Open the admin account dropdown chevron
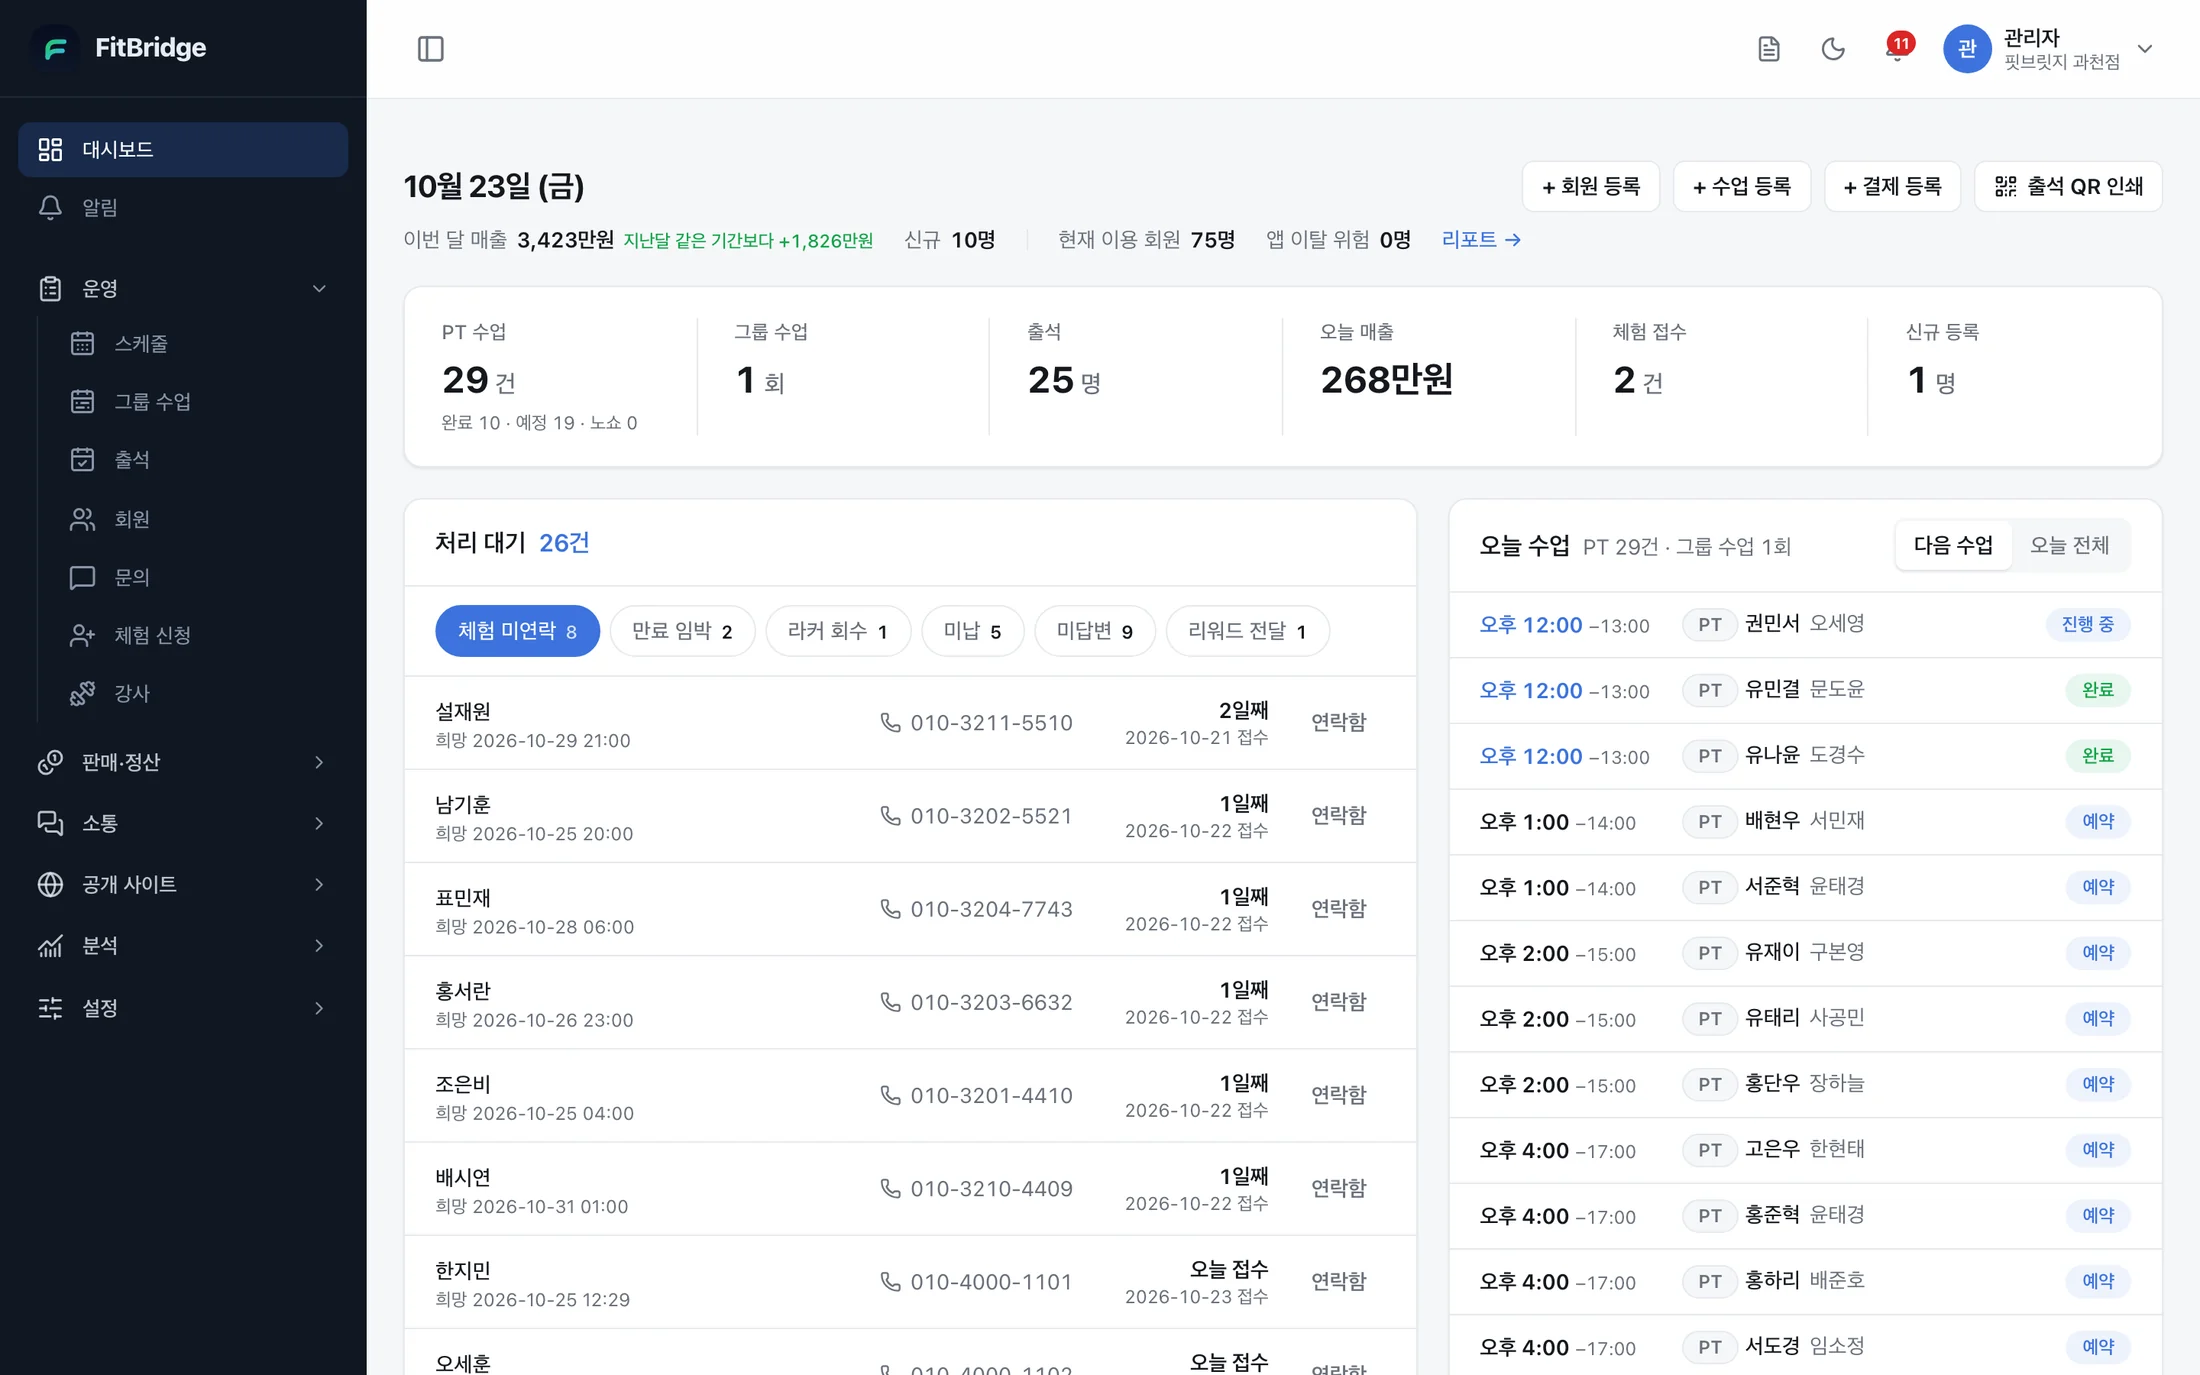 [2144, 48]
